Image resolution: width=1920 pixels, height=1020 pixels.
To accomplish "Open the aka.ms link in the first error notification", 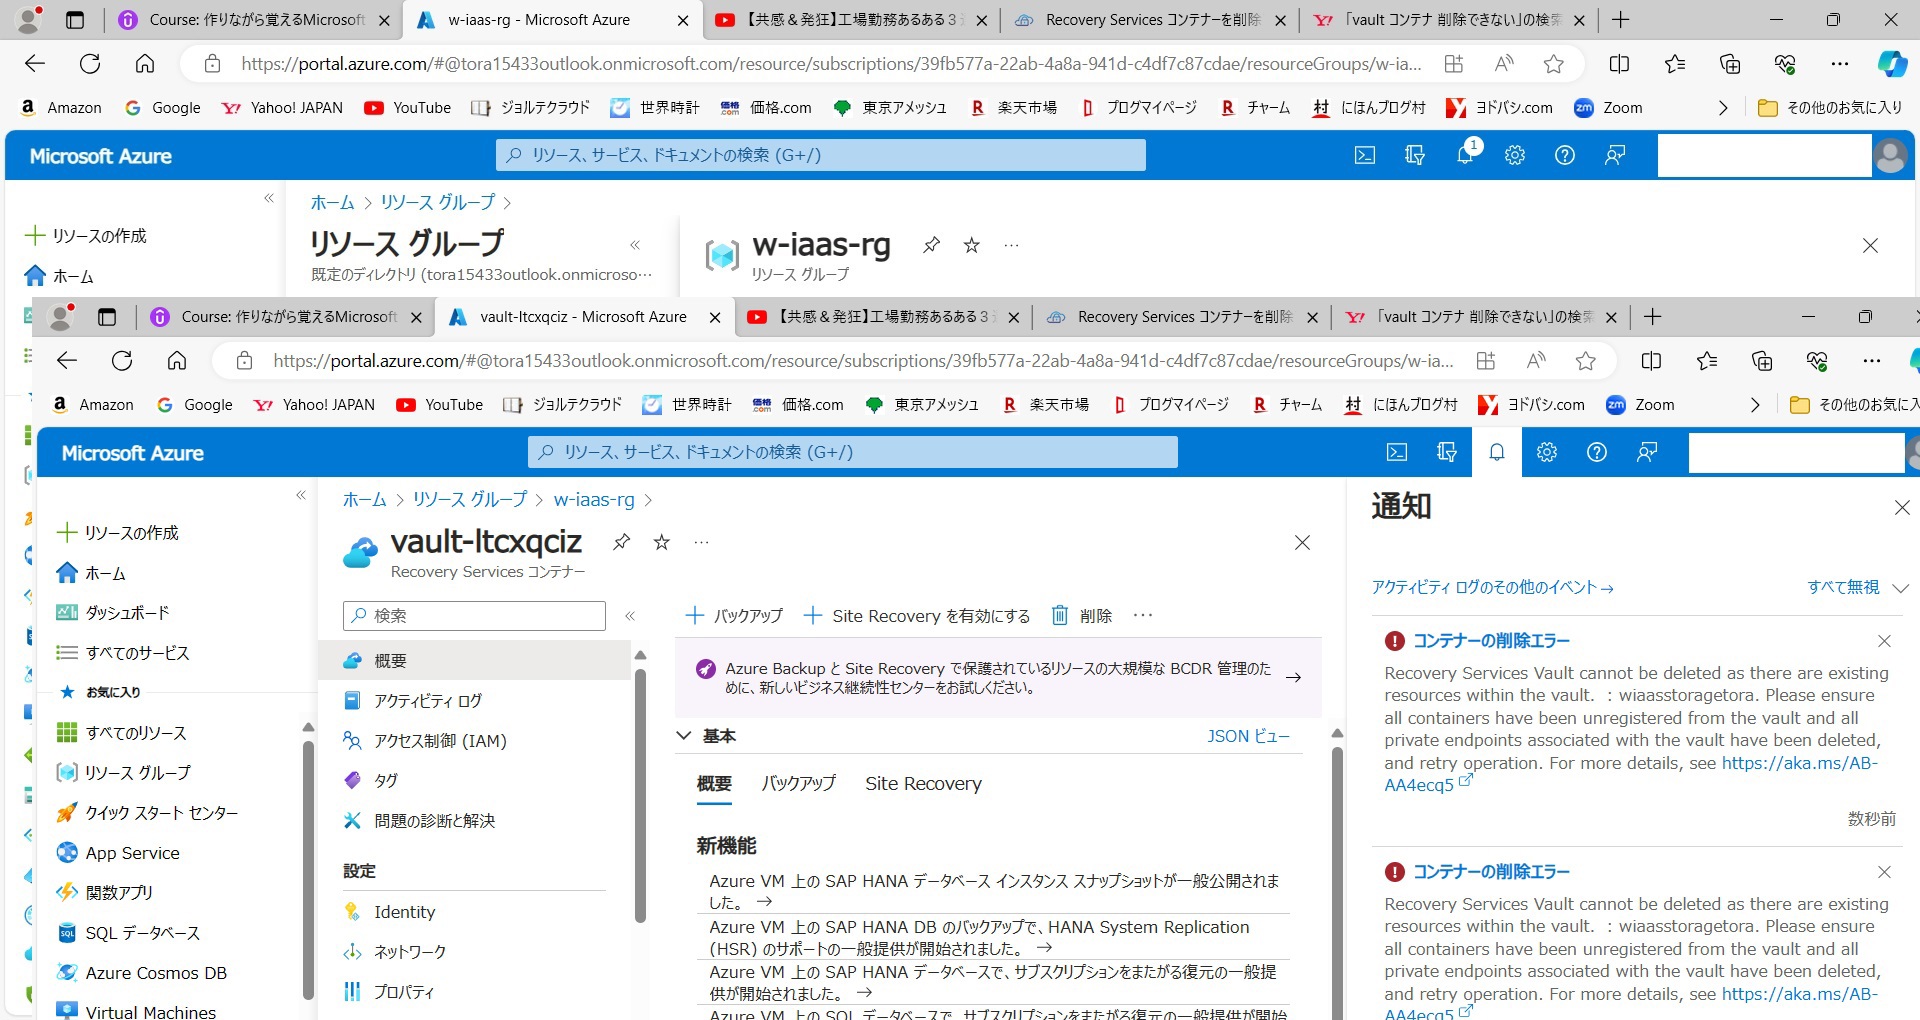I will point(1631,774).
